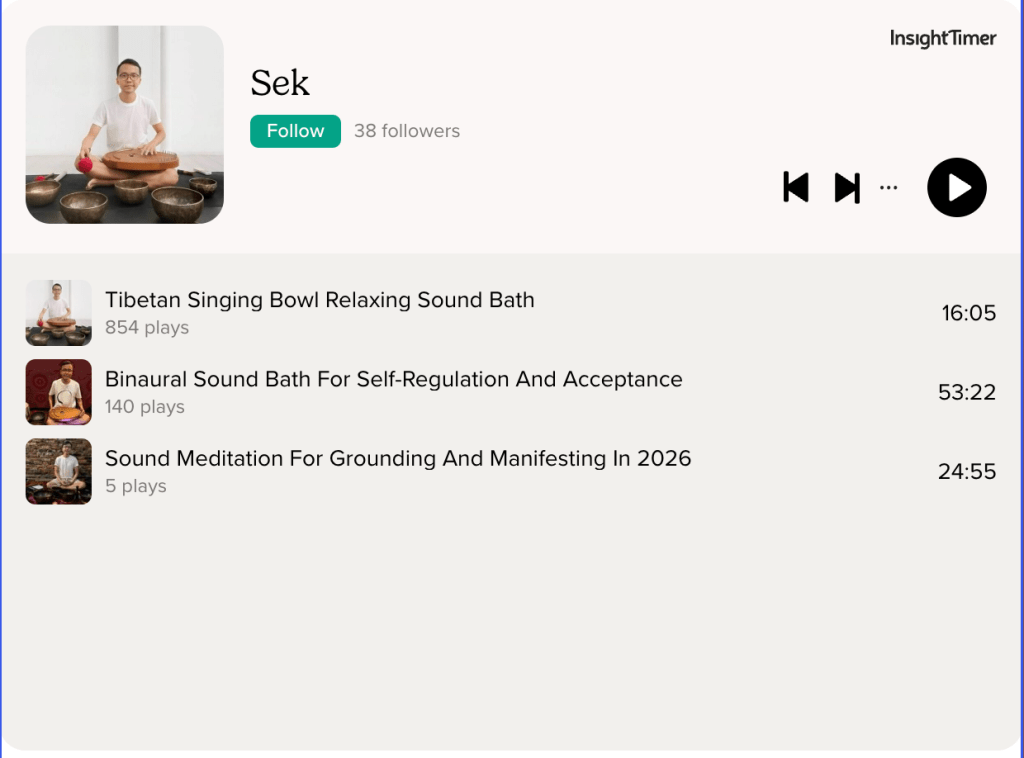Open Sek's large profile photo
1024x758 pixels.
(x=125, y=125)
